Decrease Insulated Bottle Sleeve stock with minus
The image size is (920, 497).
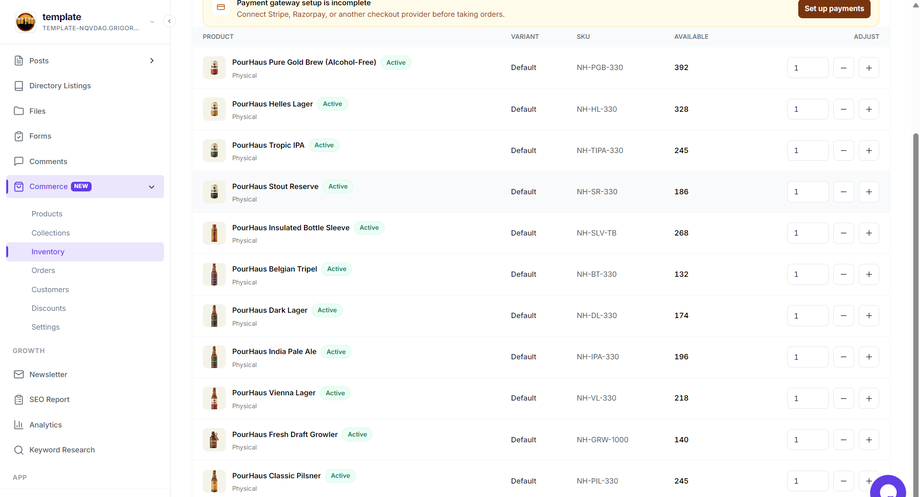coord(843,233)
